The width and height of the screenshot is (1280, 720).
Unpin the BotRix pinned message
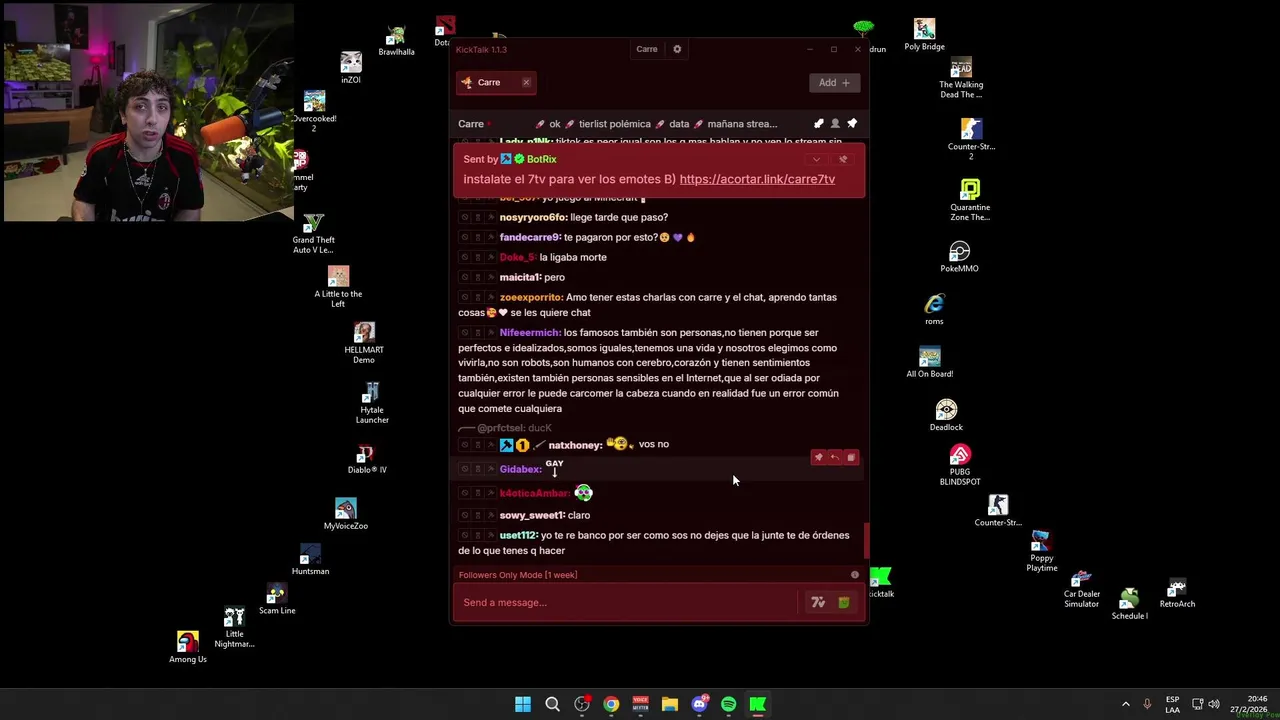(x=843, y=159)
